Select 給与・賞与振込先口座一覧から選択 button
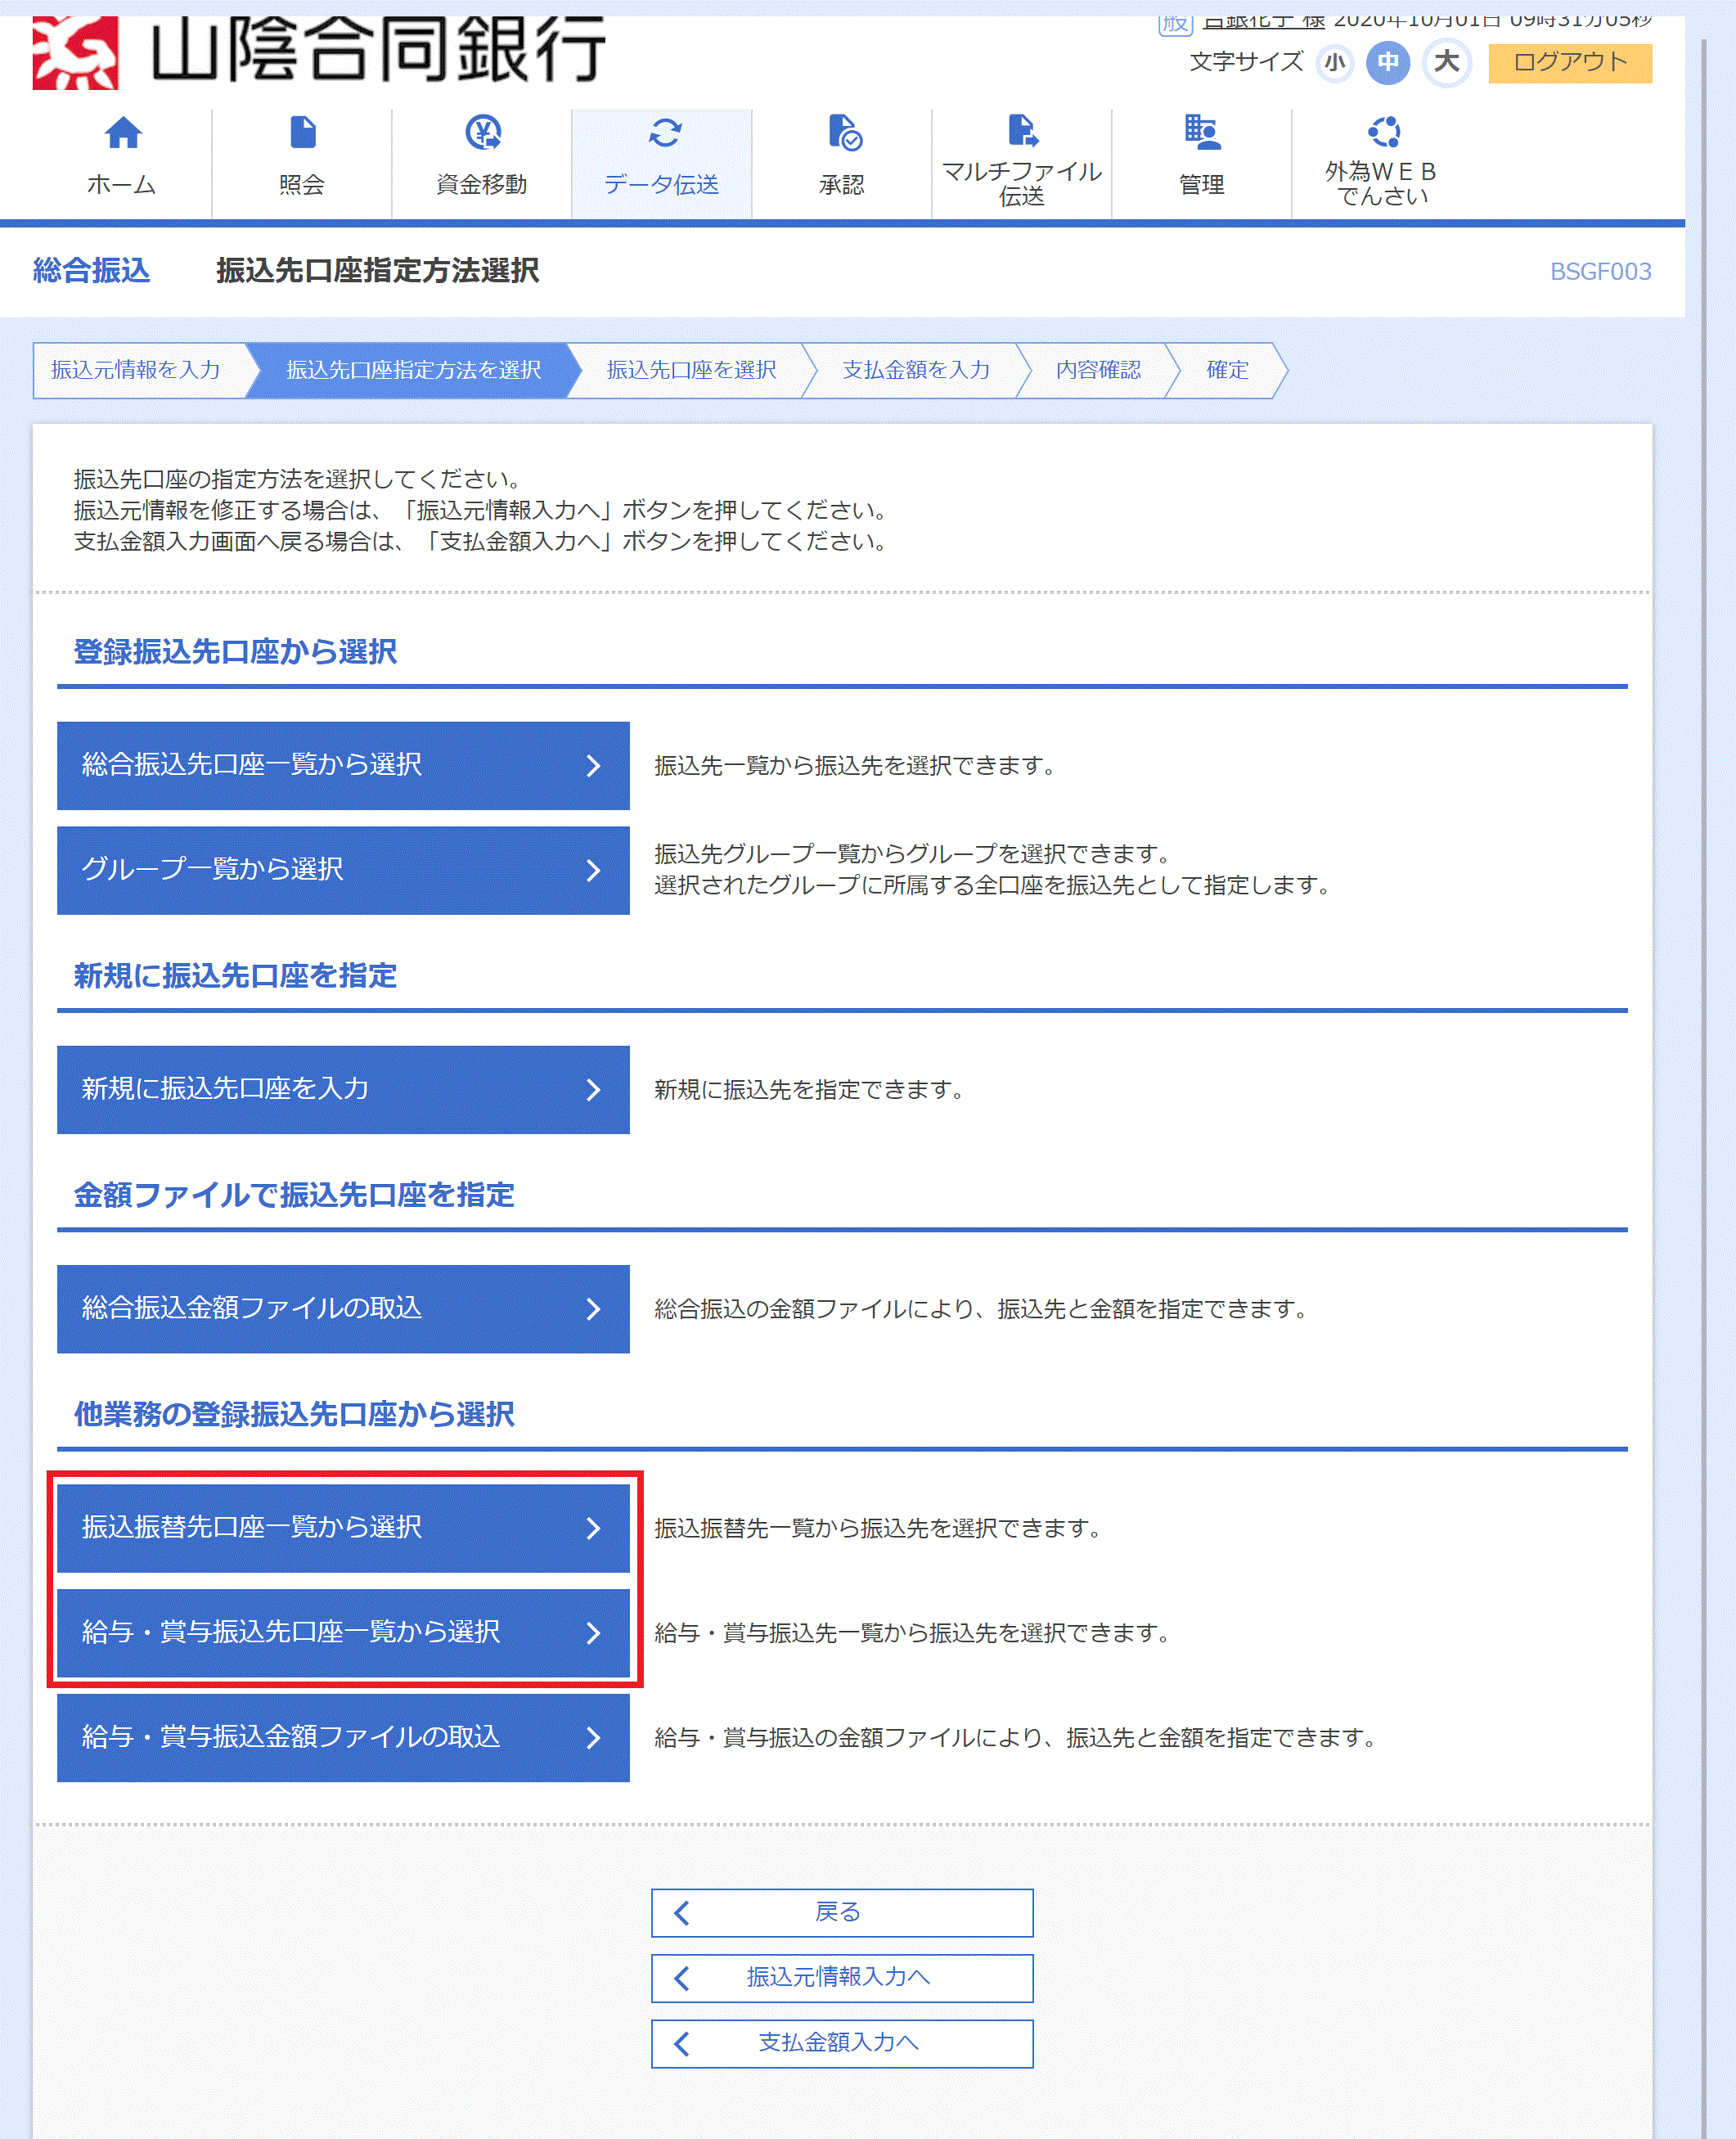Viewport: 1736px width, 2139px height. tap(343, 1632)
